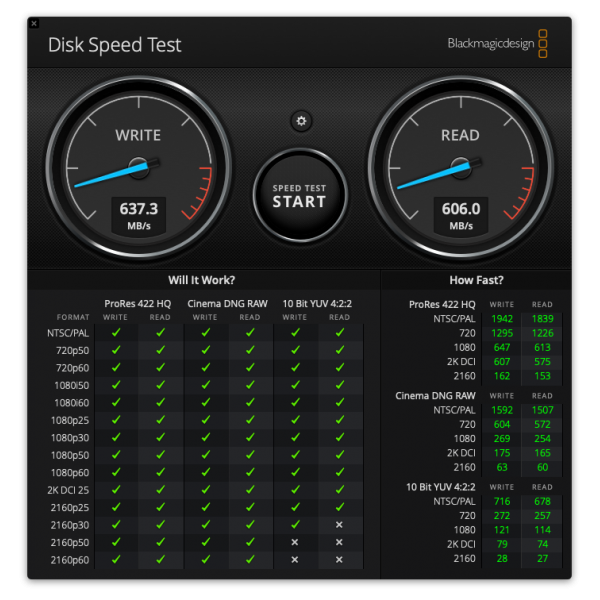Click the How Fast? panel heading
This screenshot has height=600, width=600.
(476, 280)
